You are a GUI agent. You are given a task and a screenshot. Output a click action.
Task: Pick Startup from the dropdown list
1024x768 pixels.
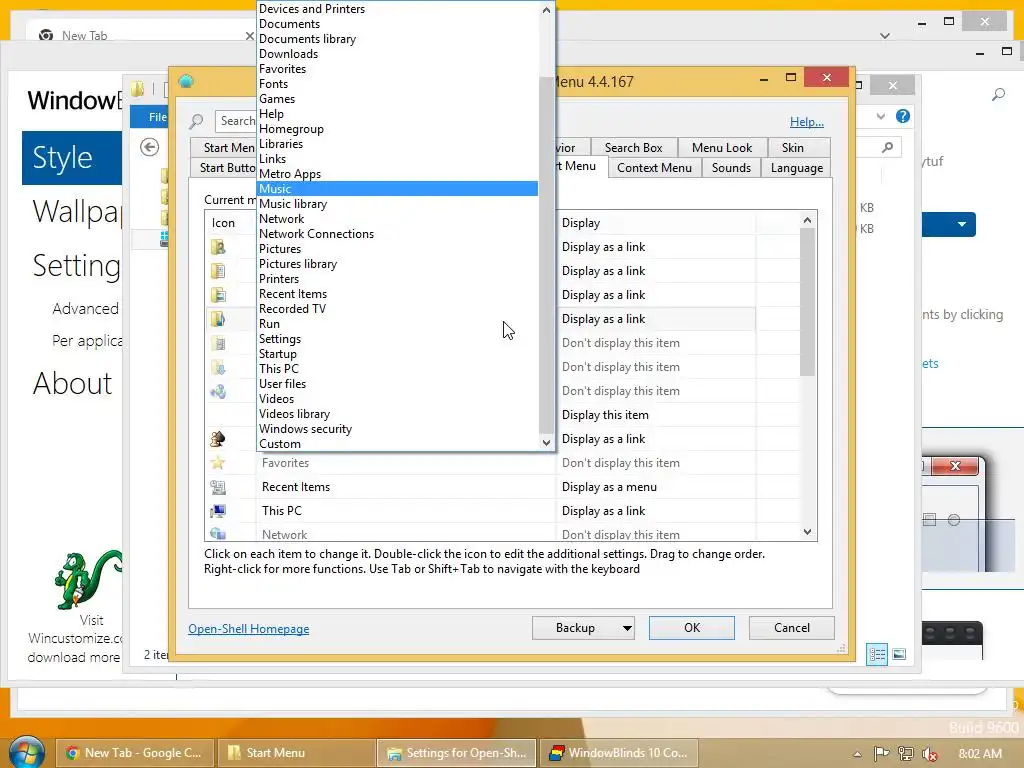pos(398,355)
